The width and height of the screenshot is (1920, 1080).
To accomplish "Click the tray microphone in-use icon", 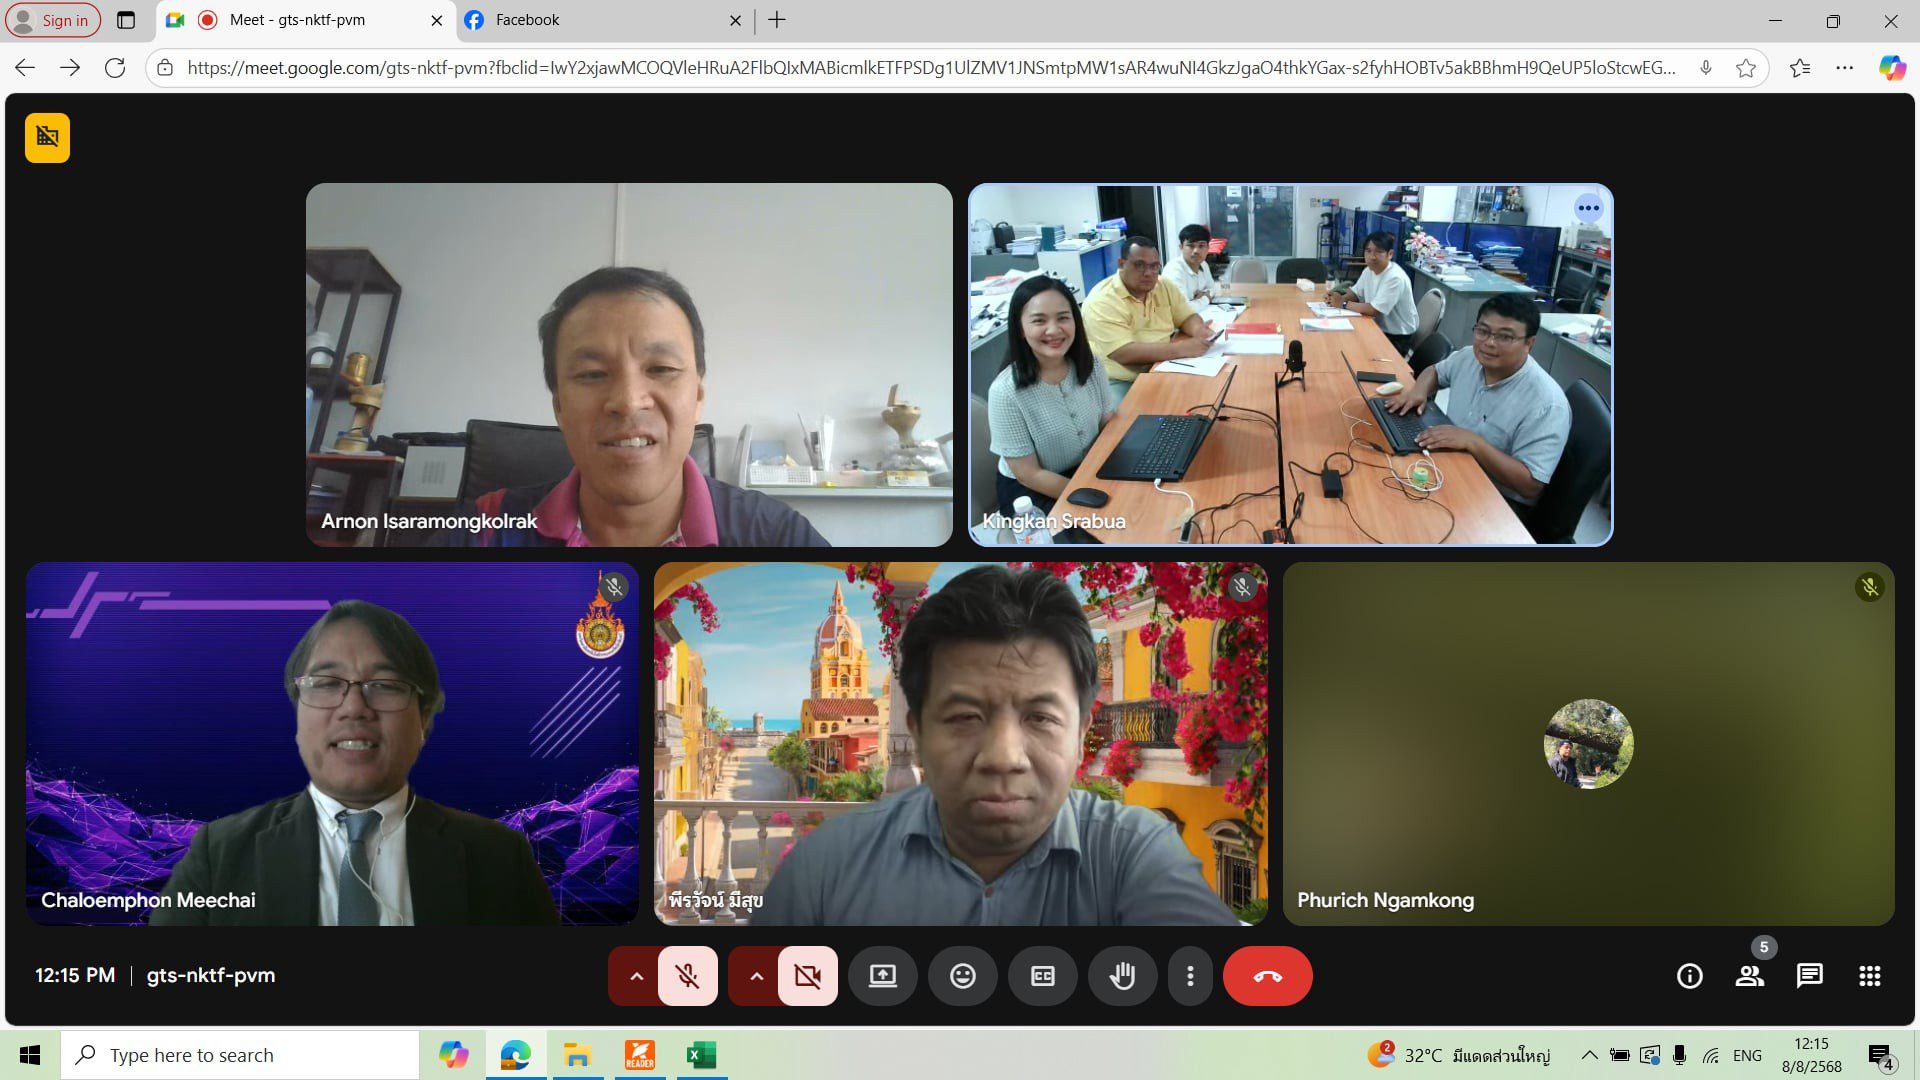I will pyautogui.click(x=1680, y=1055).
